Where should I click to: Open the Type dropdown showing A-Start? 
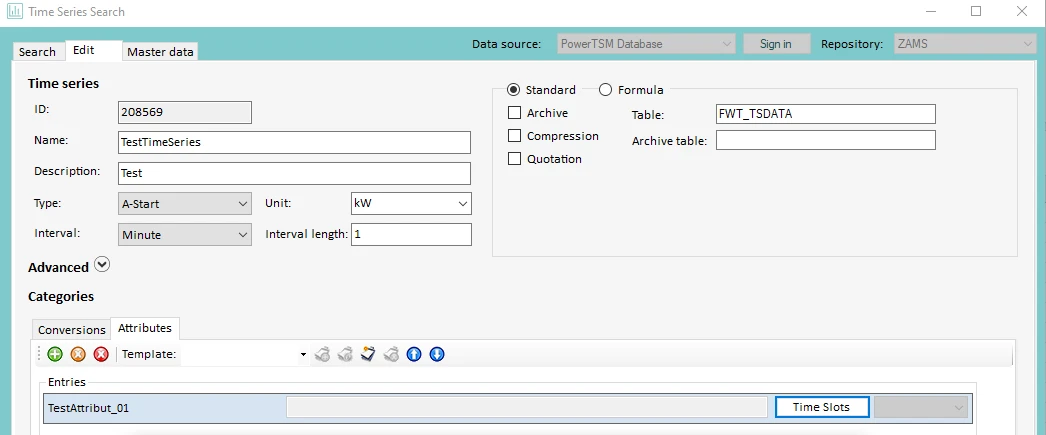pos(185,204)
